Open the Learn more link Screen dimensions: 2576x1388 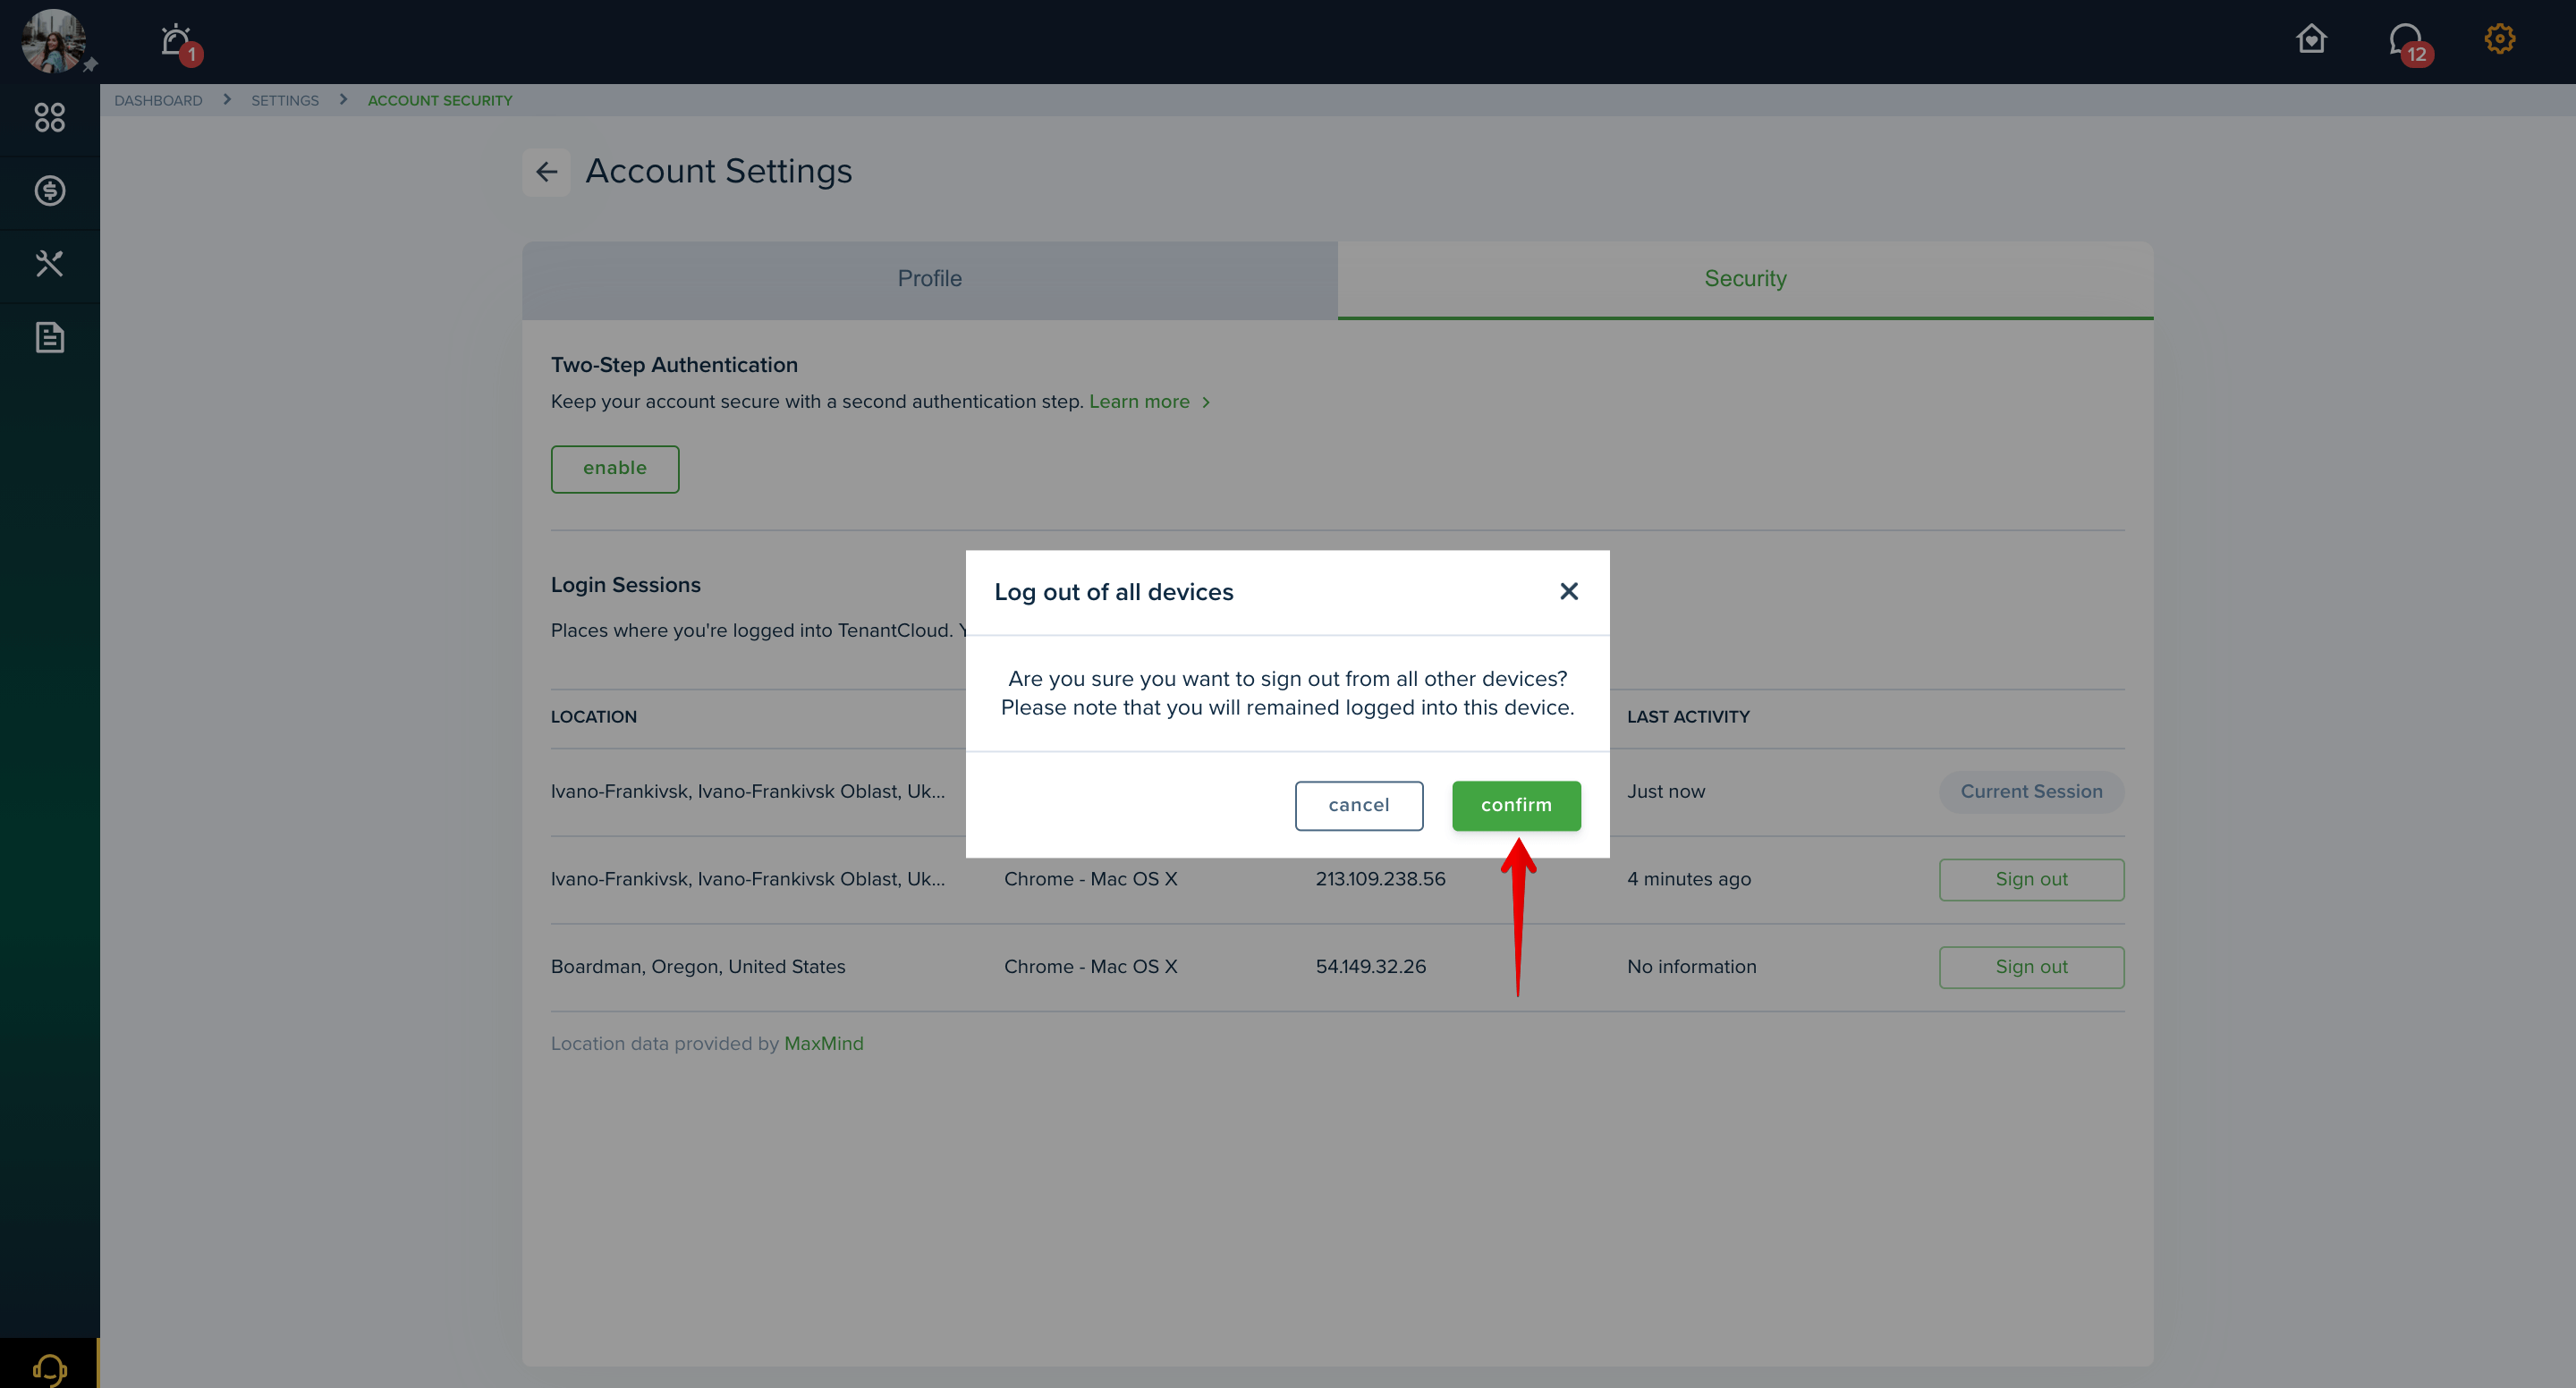click(1149, 402)
